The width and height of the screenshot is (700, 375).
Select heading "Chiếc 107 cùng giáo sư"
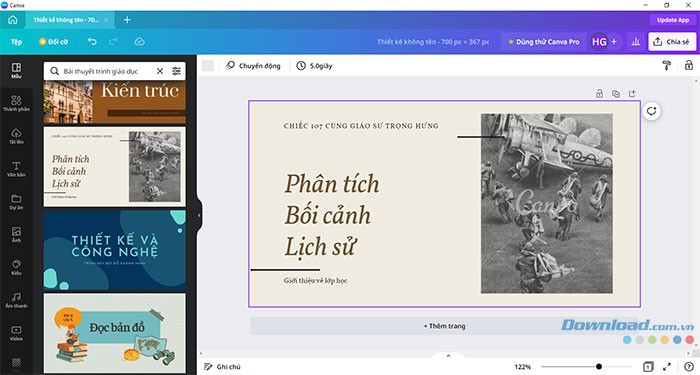pos(361,126)
